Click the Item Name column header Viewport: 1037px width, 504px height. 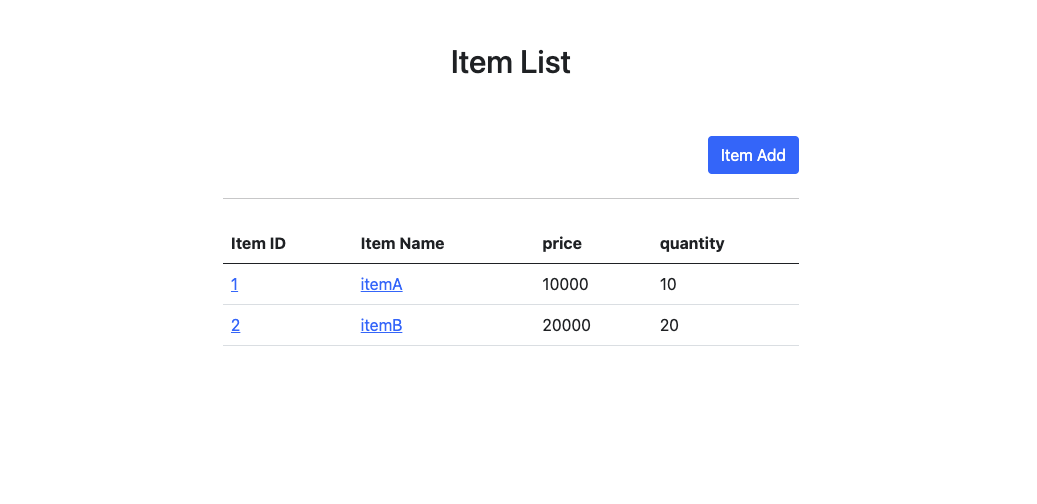(x=402, y=243)
